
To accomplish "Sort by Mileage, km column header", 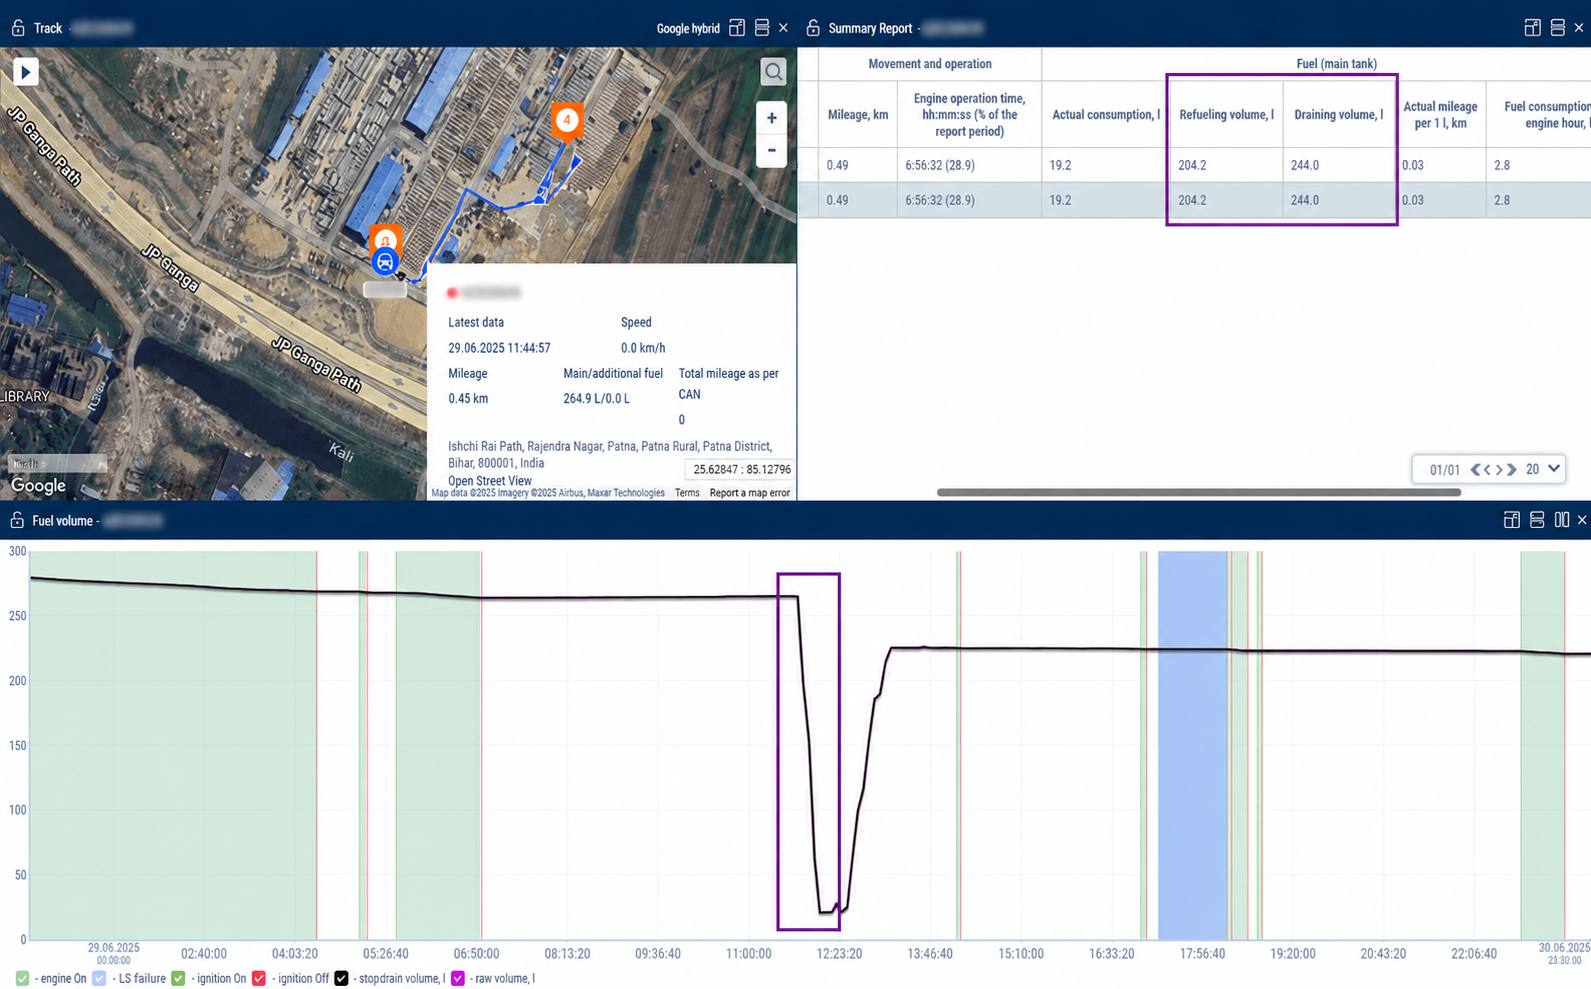I will 858,115.
